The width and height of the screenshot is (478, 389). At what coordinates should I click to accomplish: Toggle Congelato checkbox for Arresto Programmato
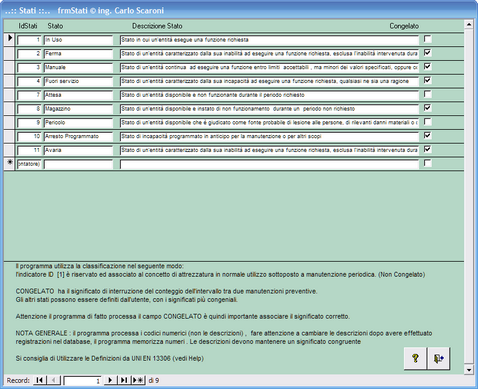[428, 136]
